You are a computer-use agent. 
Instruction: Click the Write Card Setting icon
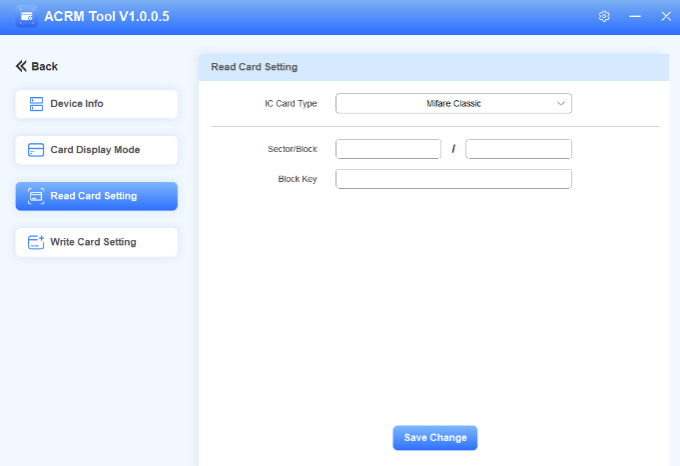point(36,242)
